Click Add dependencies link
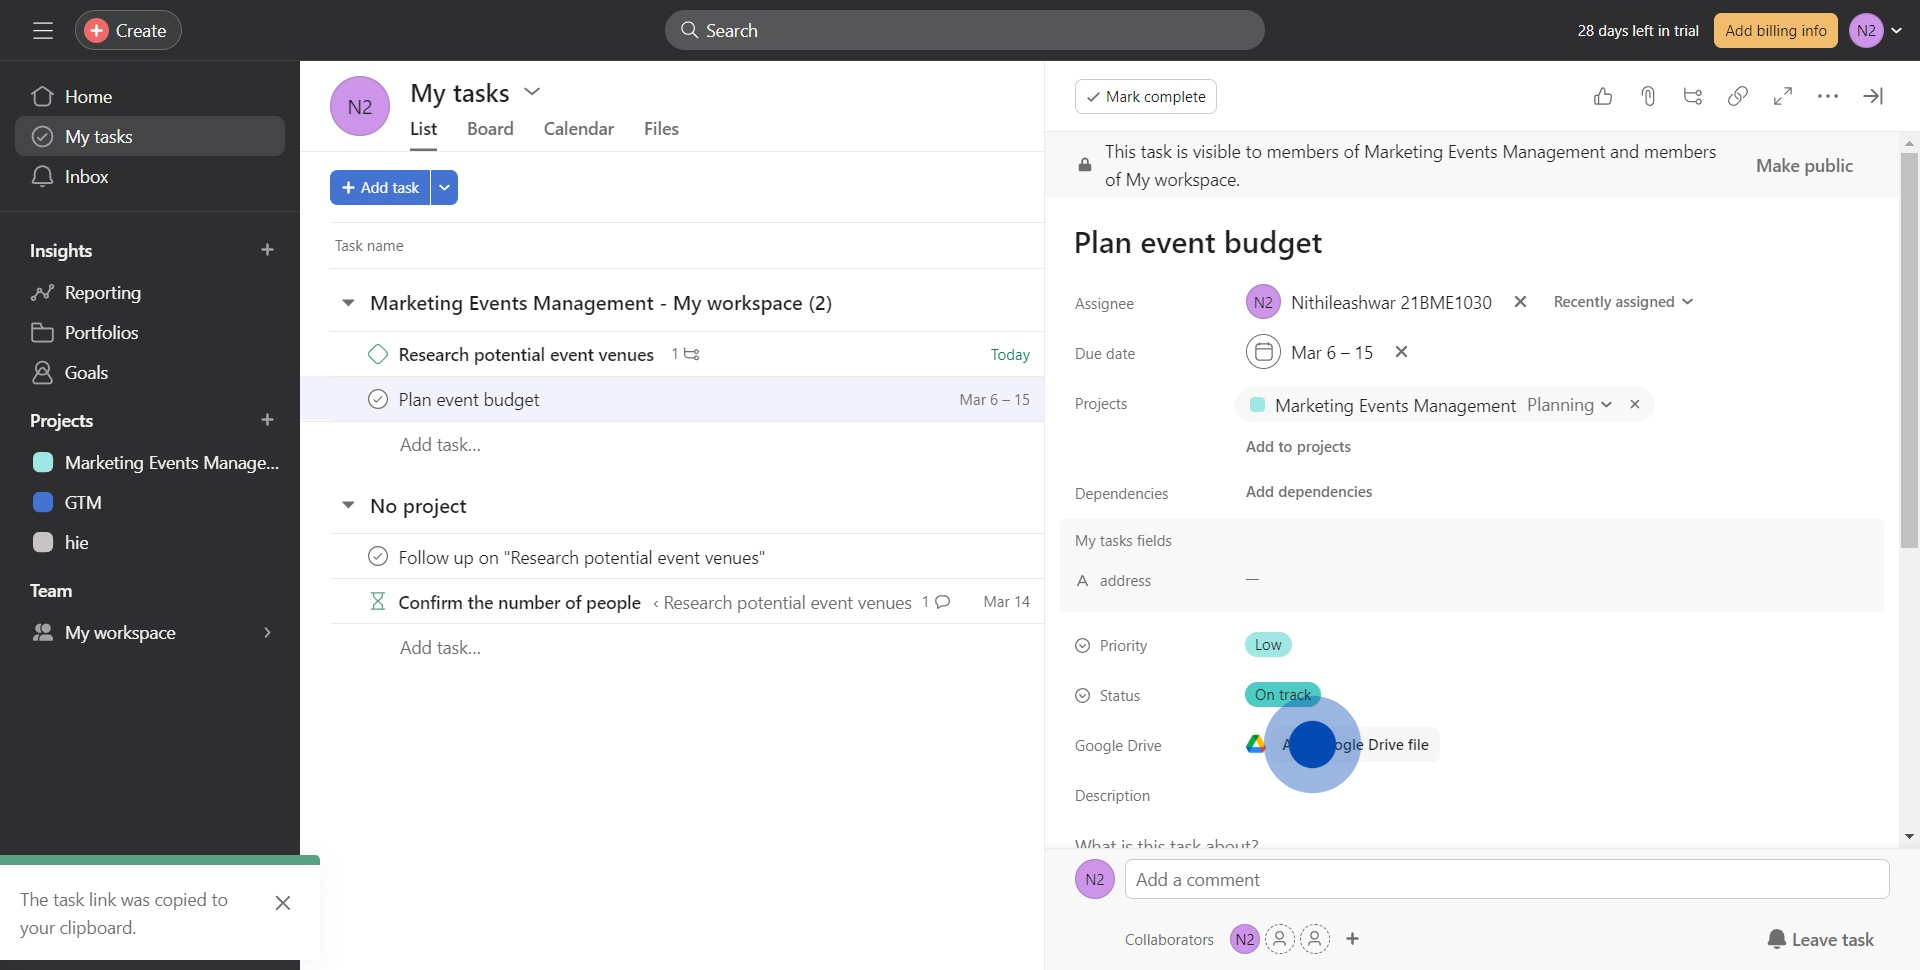Screen dimensions: 1920x970 [x=1308, y=492]
